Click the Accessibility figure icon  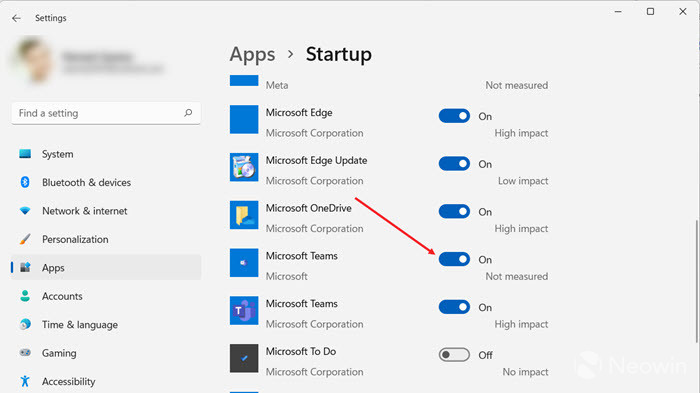[x=25, y=381]
